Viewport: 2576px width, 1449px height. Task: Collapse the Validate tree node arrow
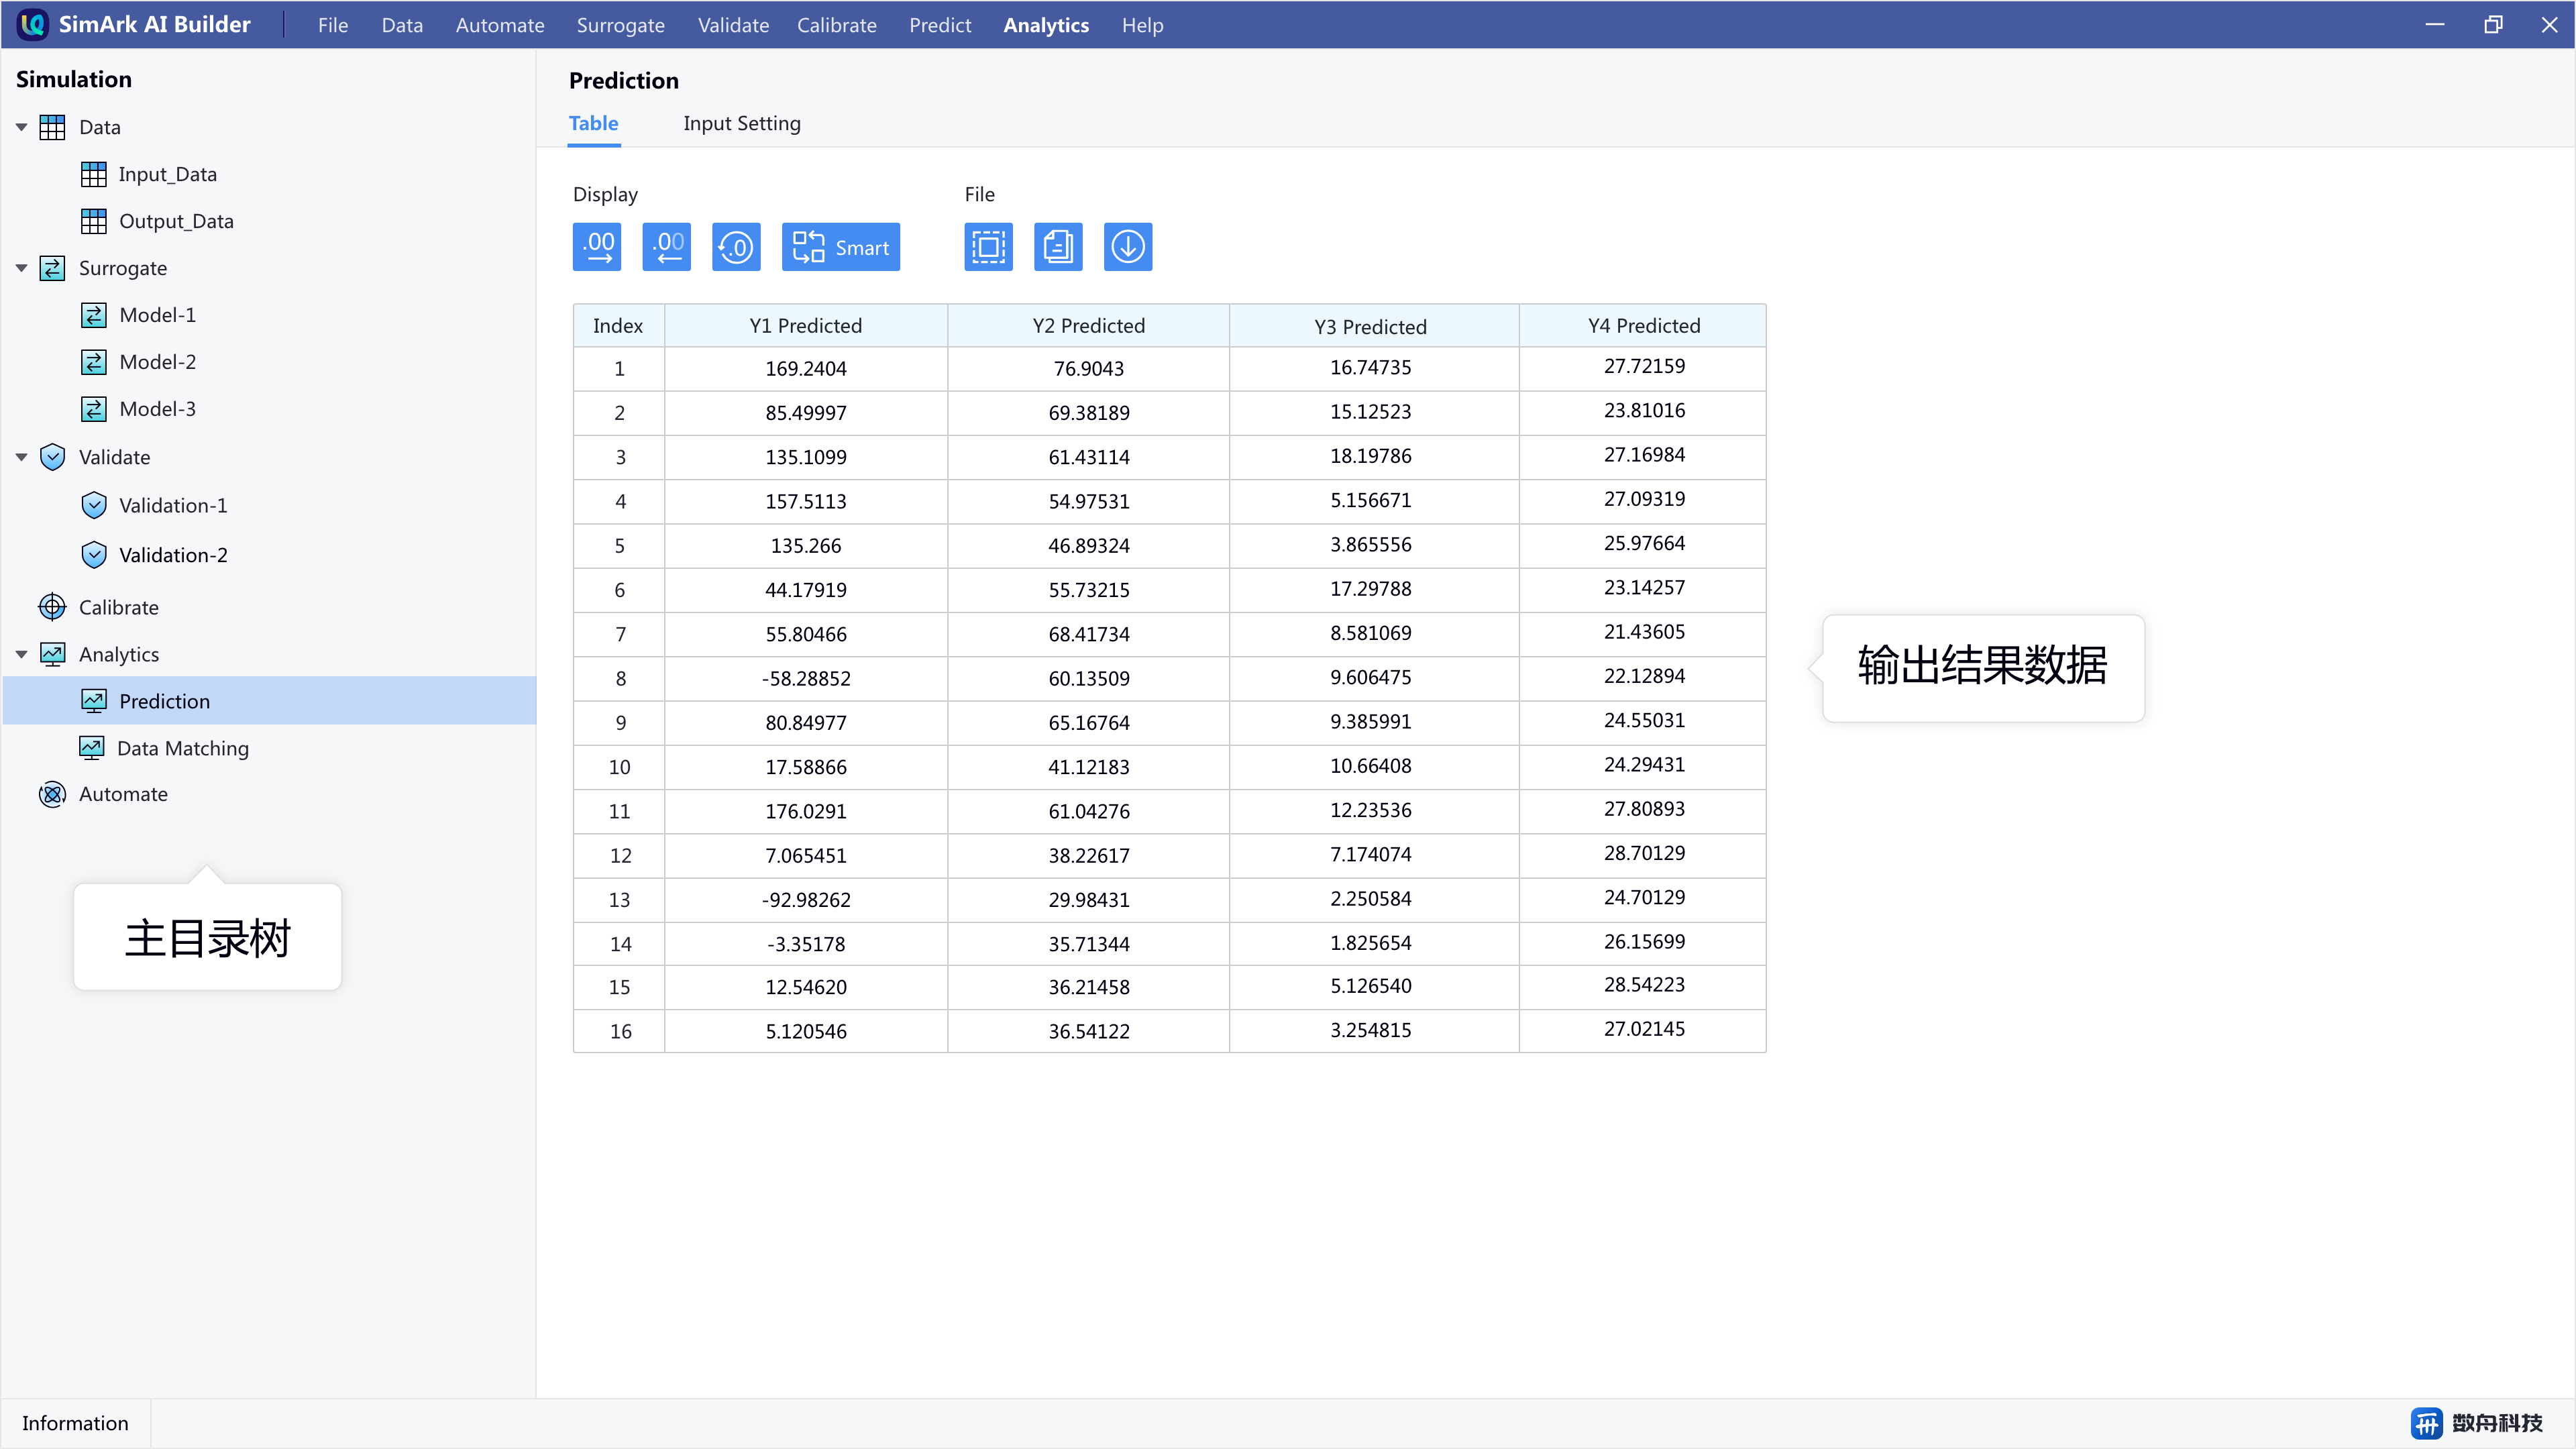pyautogui.click(x=21, y=457)
